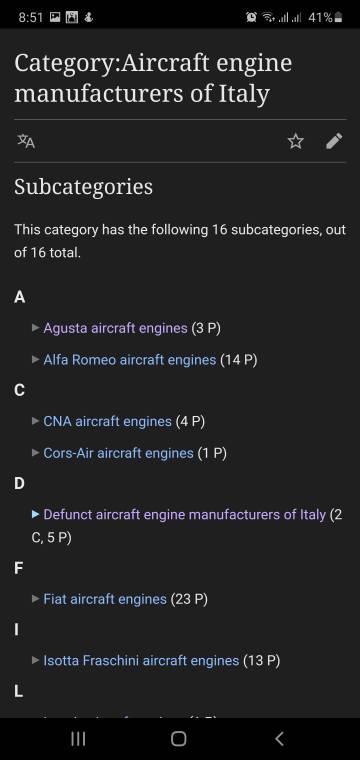Open the CNA aircraft engines link
The height and width of the screenshot is (760, 360).
point(108,421)
